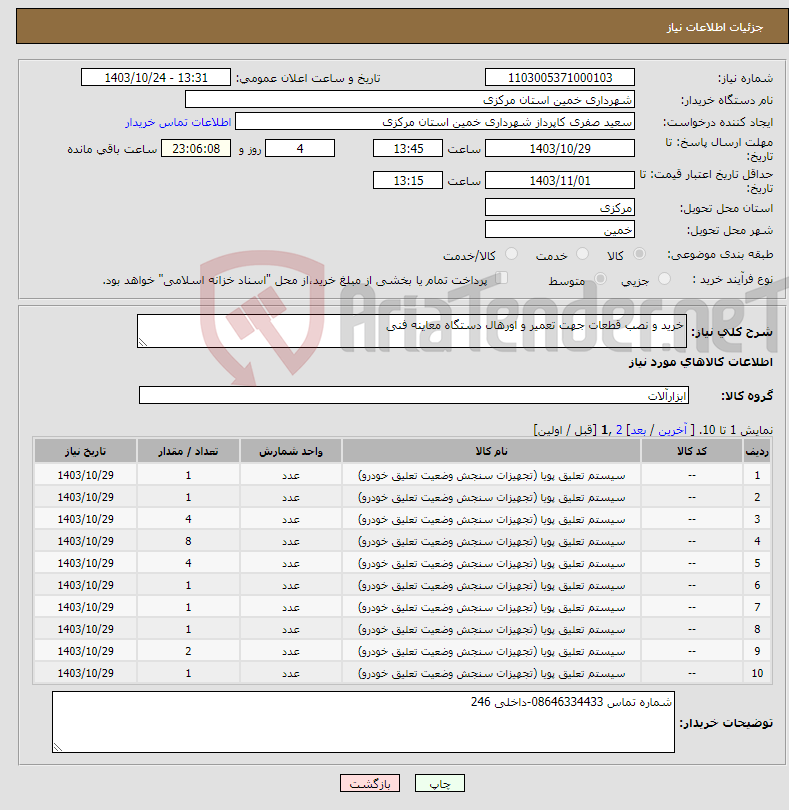Image resolution: width=789 pixels, height=810 pixels.
Task: Select row 4 with quantity 8
Action: [x=402, y=541]
